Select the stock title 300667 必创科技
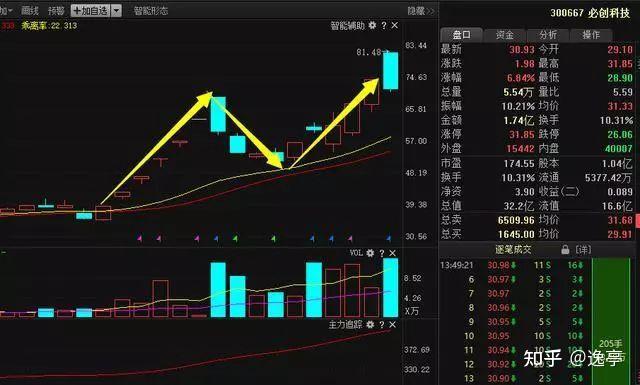This screenshot has height=385, width=640. point(590,13)
